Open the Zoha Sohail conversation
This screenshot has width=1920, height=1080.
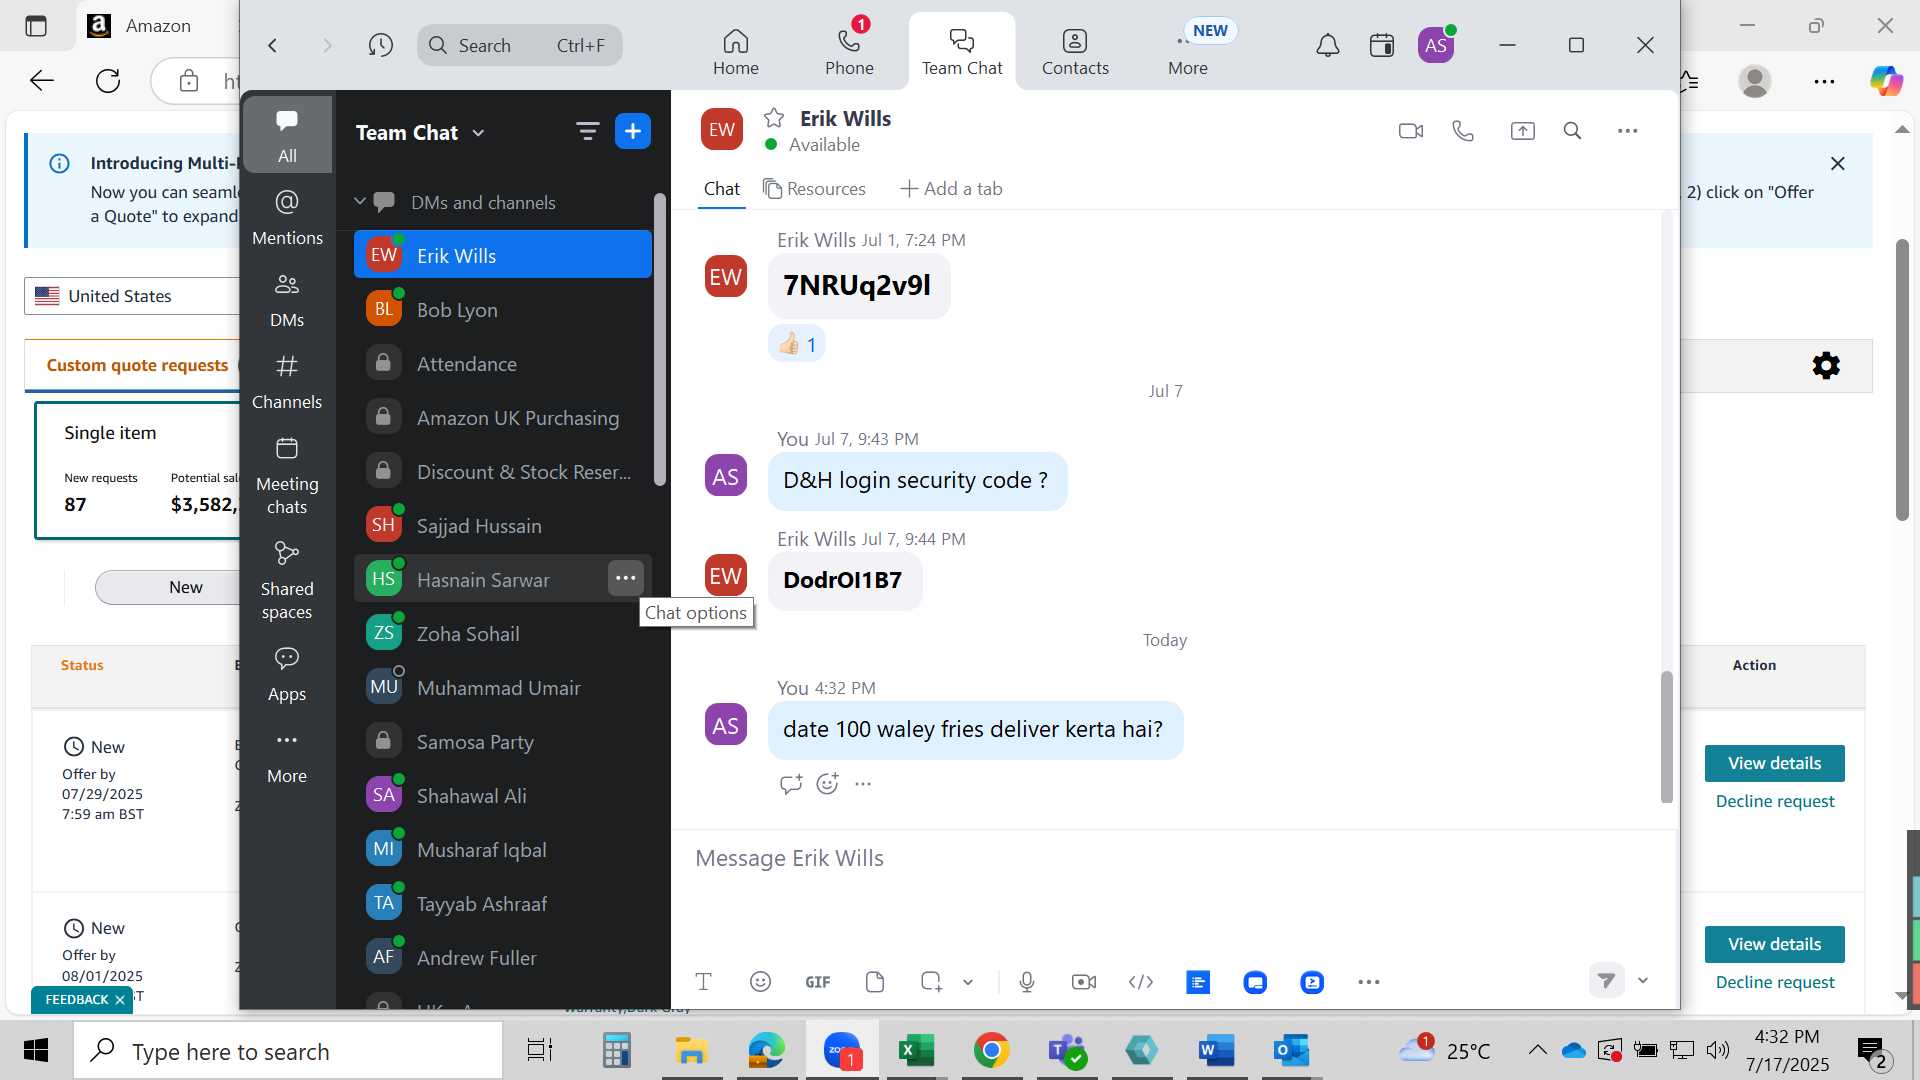point(503,634)
